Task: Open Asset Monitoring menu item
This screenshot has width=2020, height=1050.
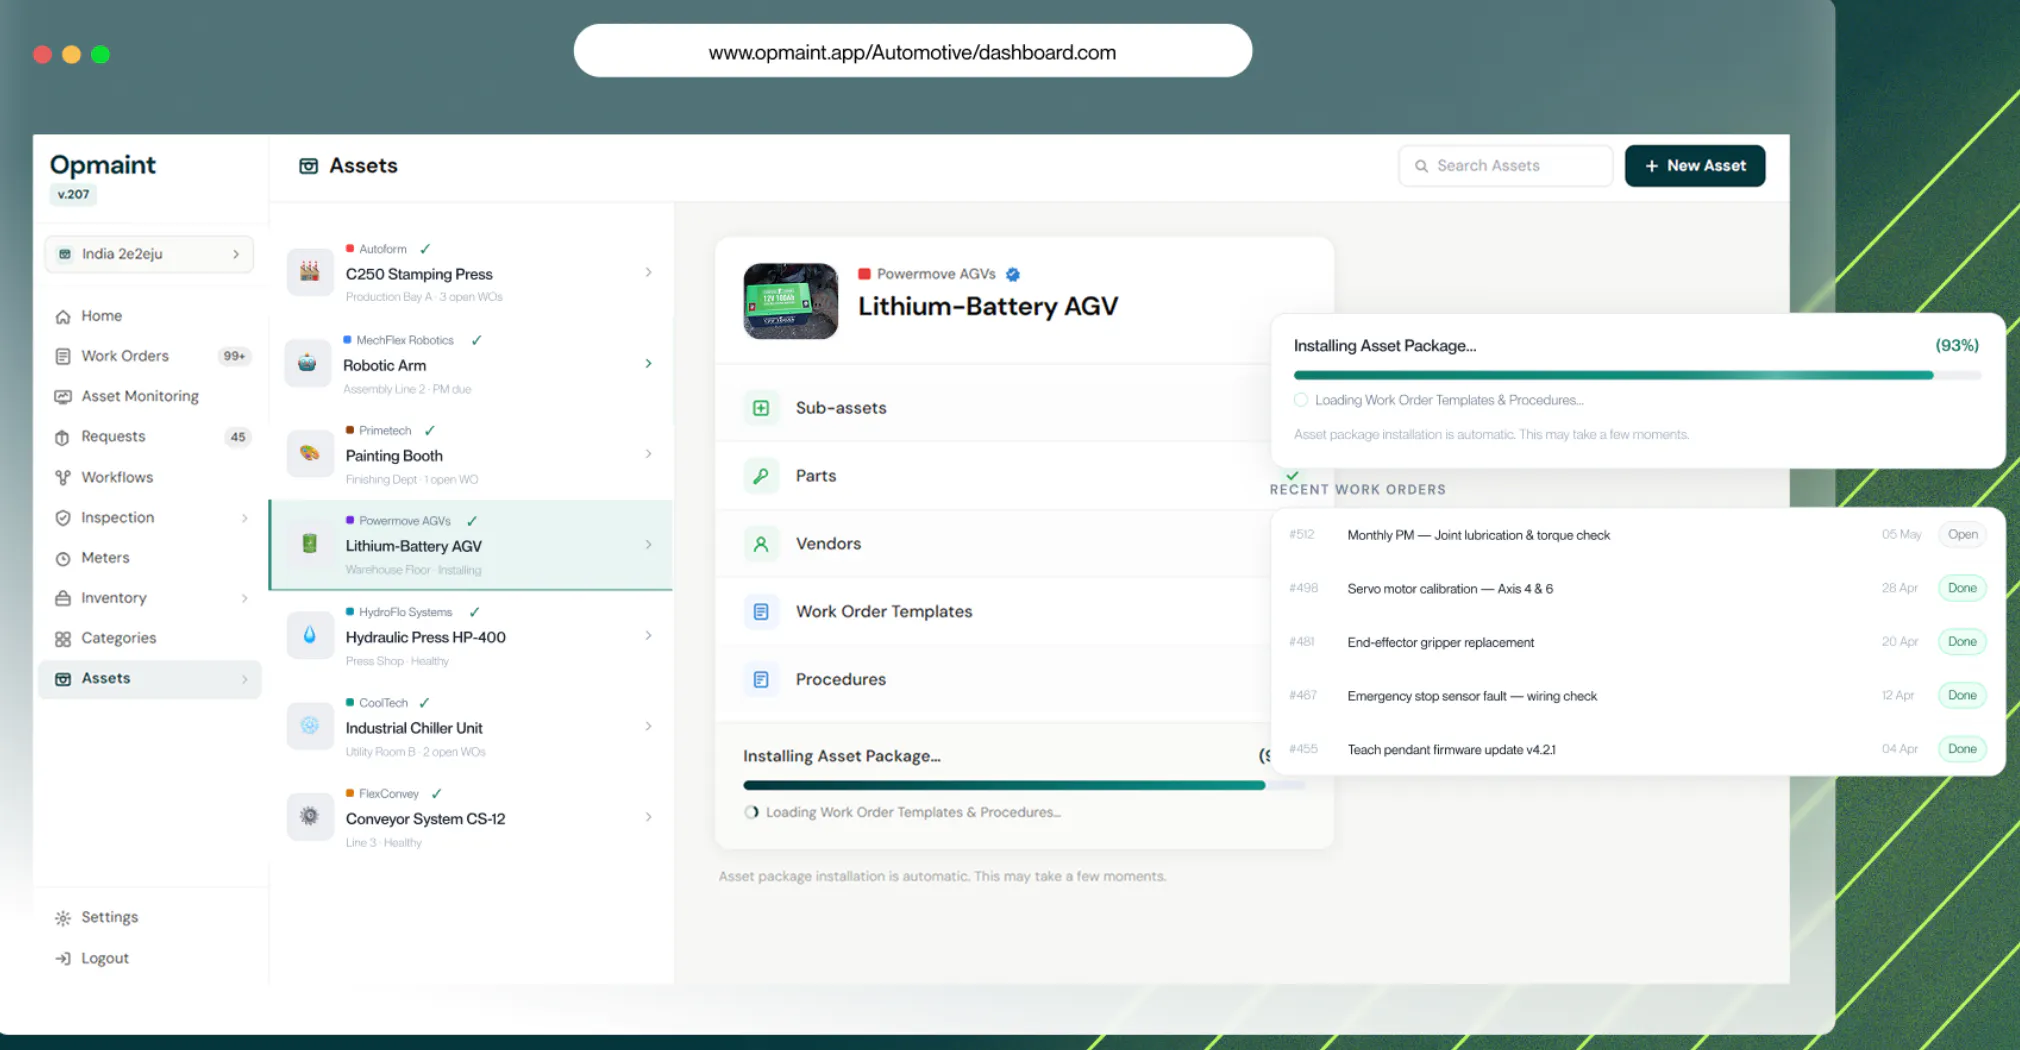Action: [150, 396]
